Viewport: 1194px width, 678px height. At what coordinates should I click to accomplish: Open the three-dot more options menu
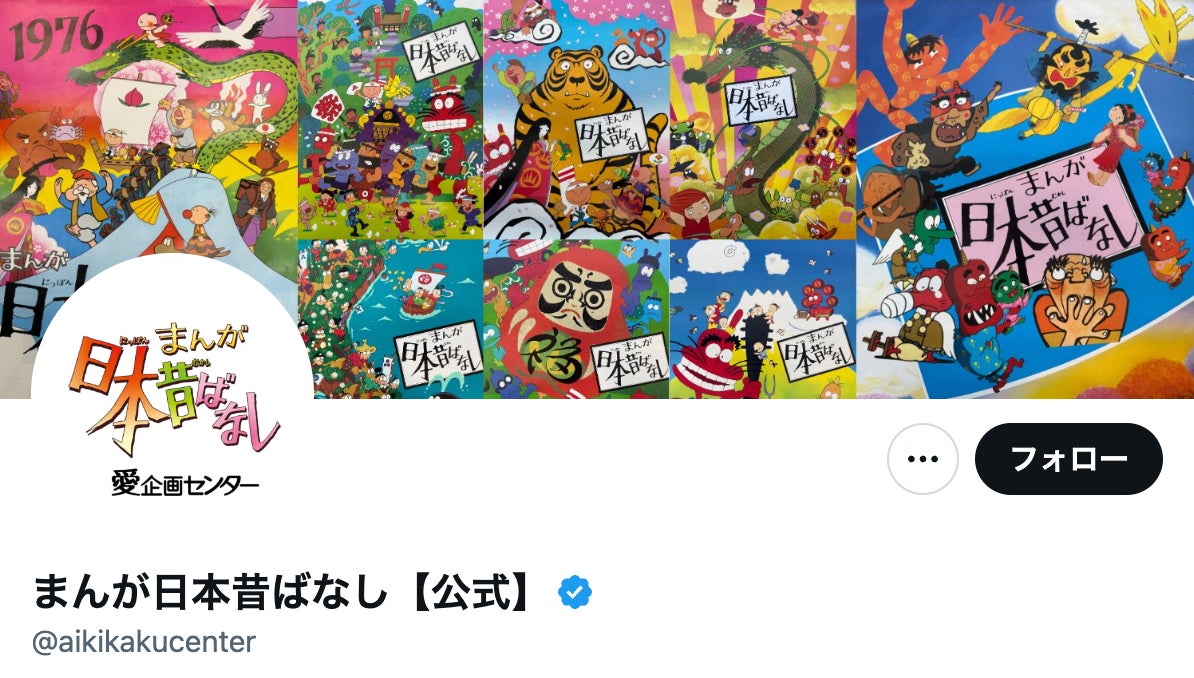923,459
